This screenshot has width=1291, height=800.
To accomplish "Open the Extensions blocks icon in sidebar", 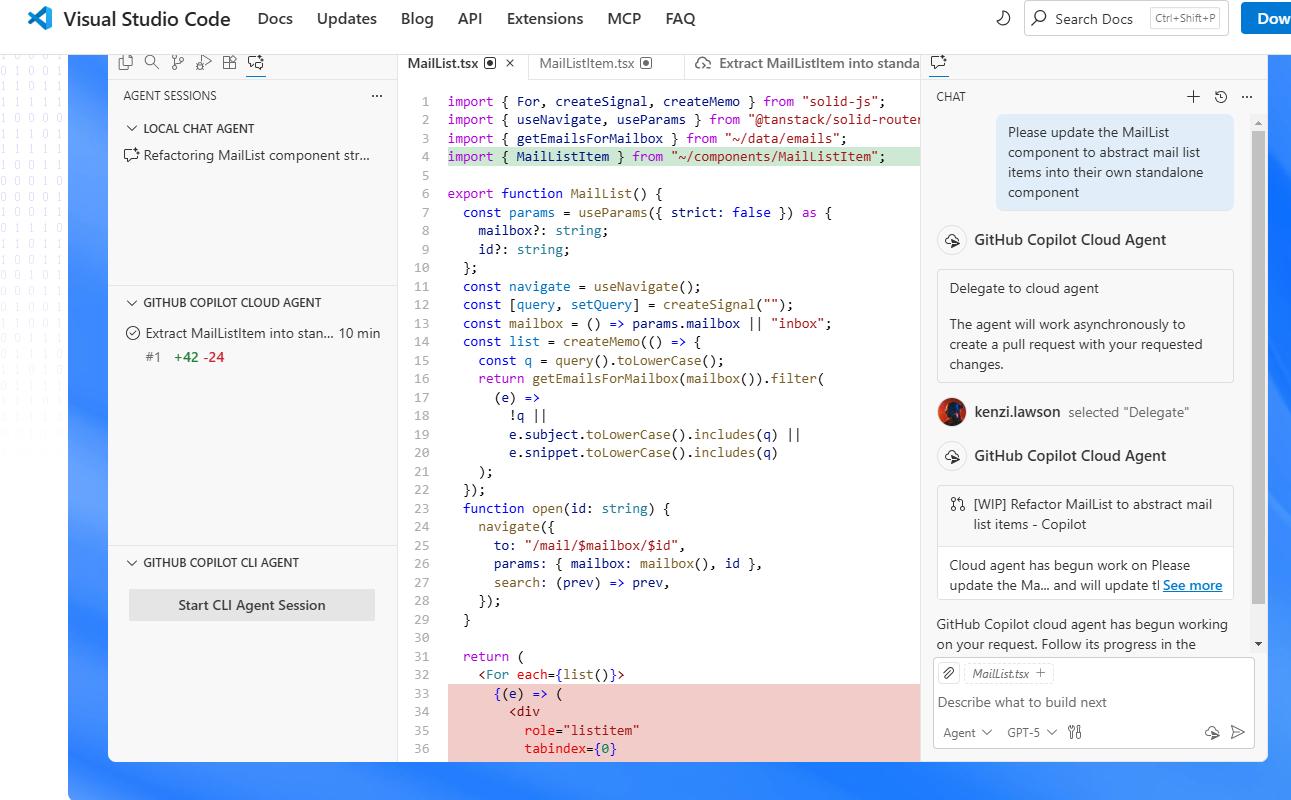I will tap(230, 62).
